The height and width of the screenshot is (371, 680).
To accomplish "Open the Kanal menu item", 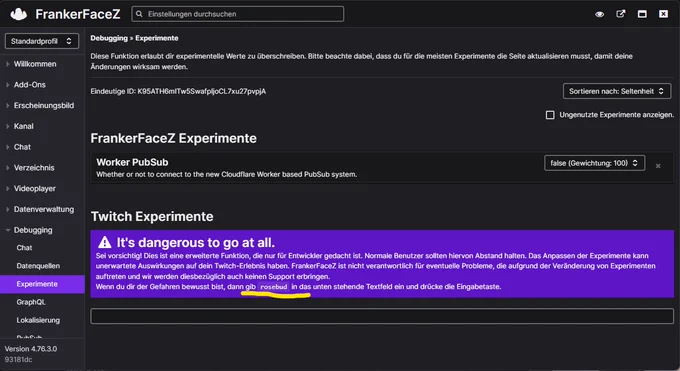I will (23, 126).
